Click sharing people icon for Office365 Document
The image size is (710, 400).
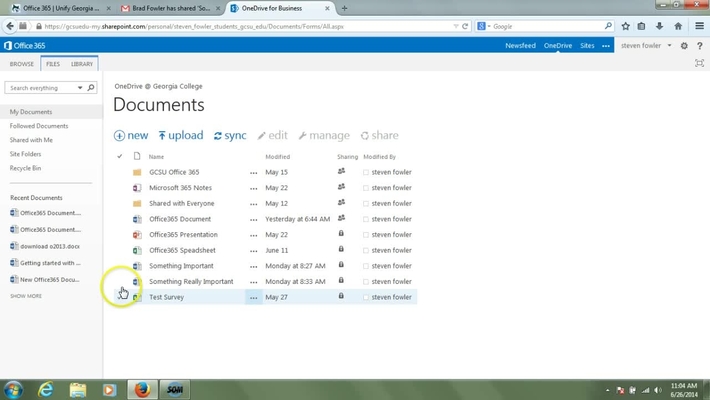point(341,218)
